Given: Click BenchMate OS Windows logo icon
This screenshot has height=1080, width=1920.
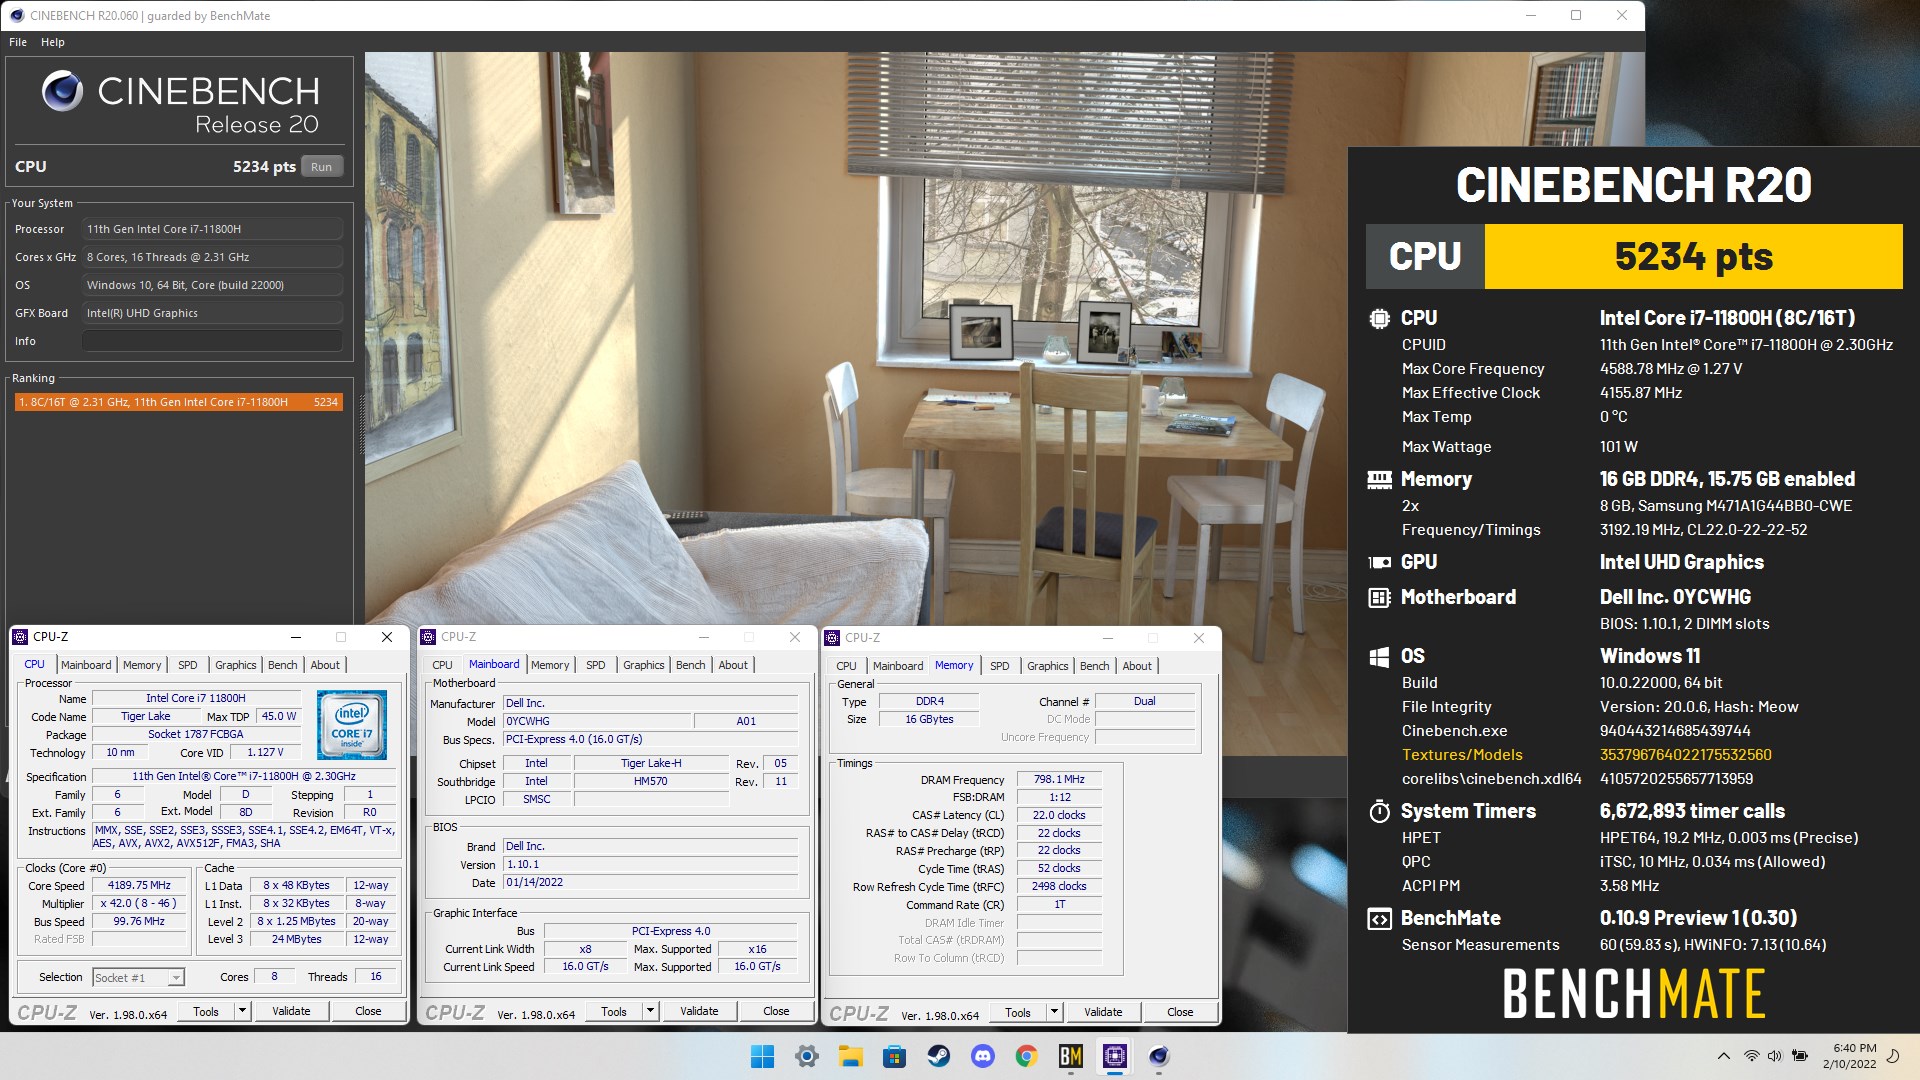Looking at the screenshot, I should (x=1379, y=657).
